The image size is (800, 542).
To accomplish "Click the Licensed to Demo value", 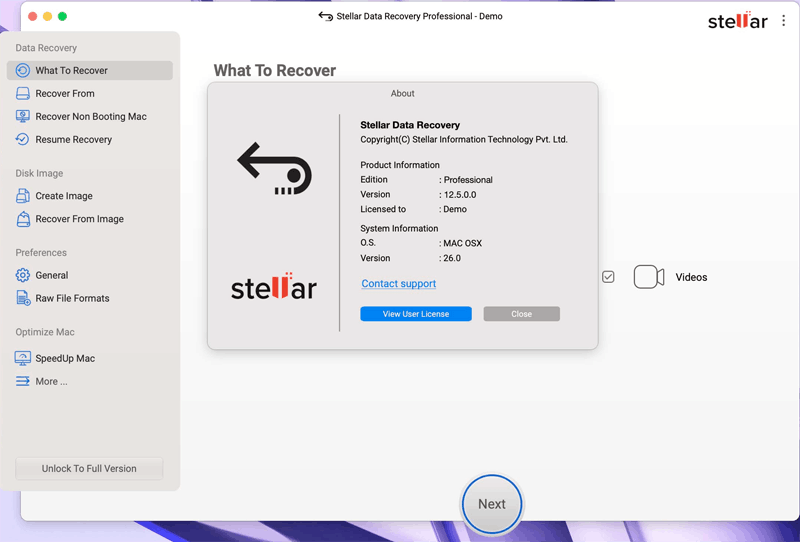I will [x=453, y=209].
